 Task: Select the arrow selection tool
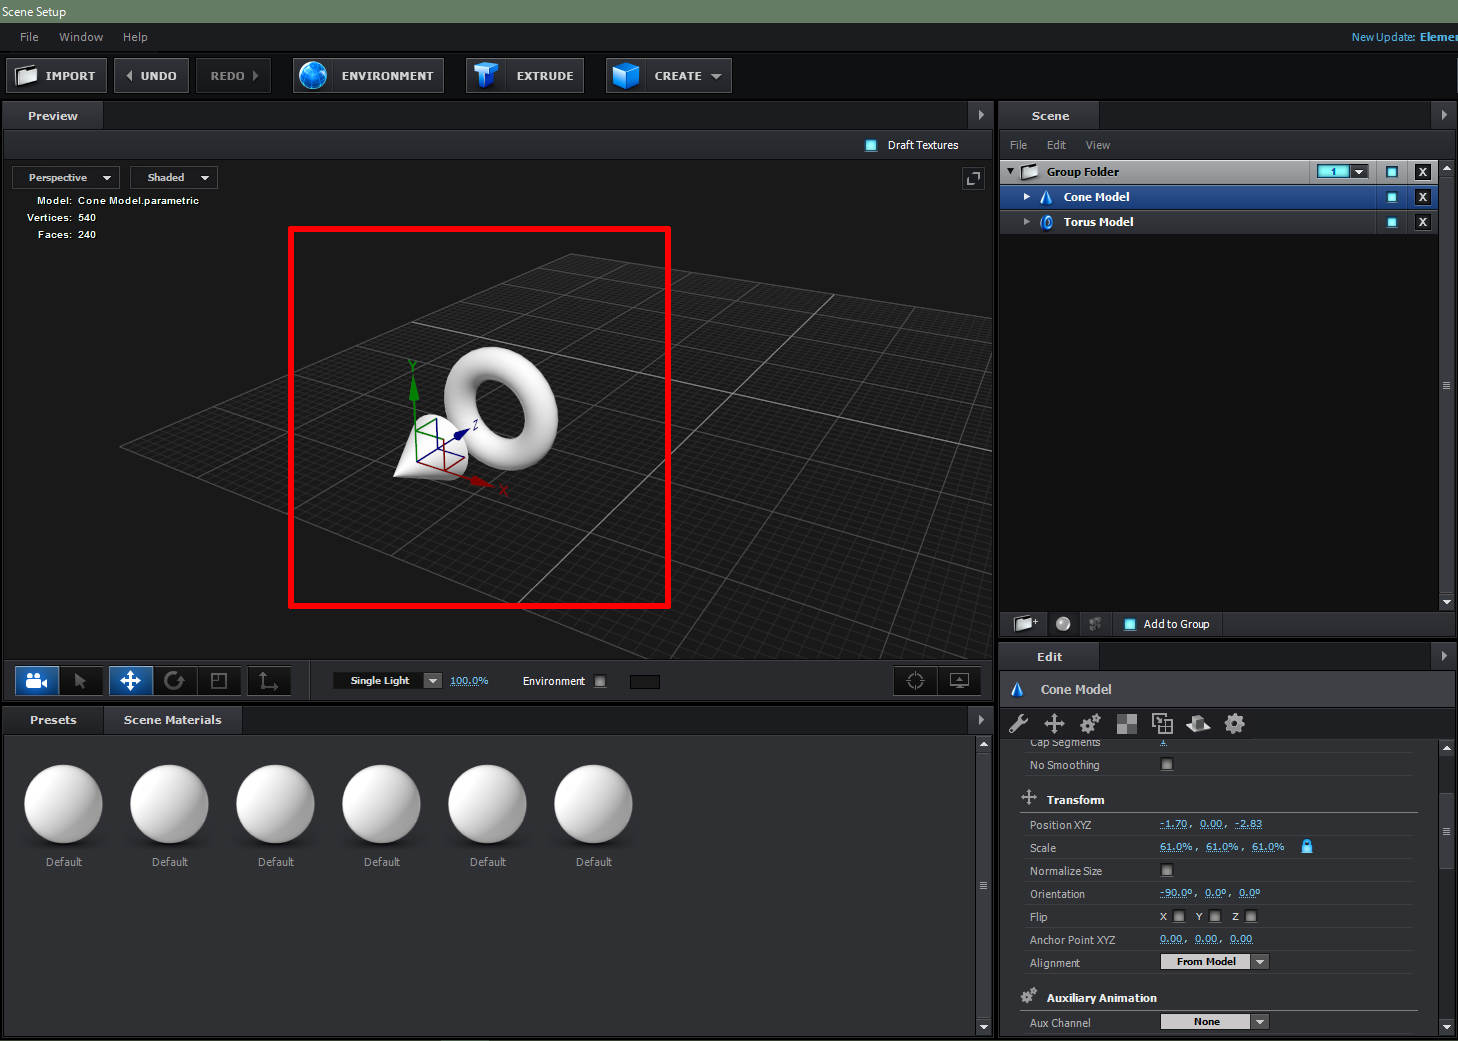(82, 681)
